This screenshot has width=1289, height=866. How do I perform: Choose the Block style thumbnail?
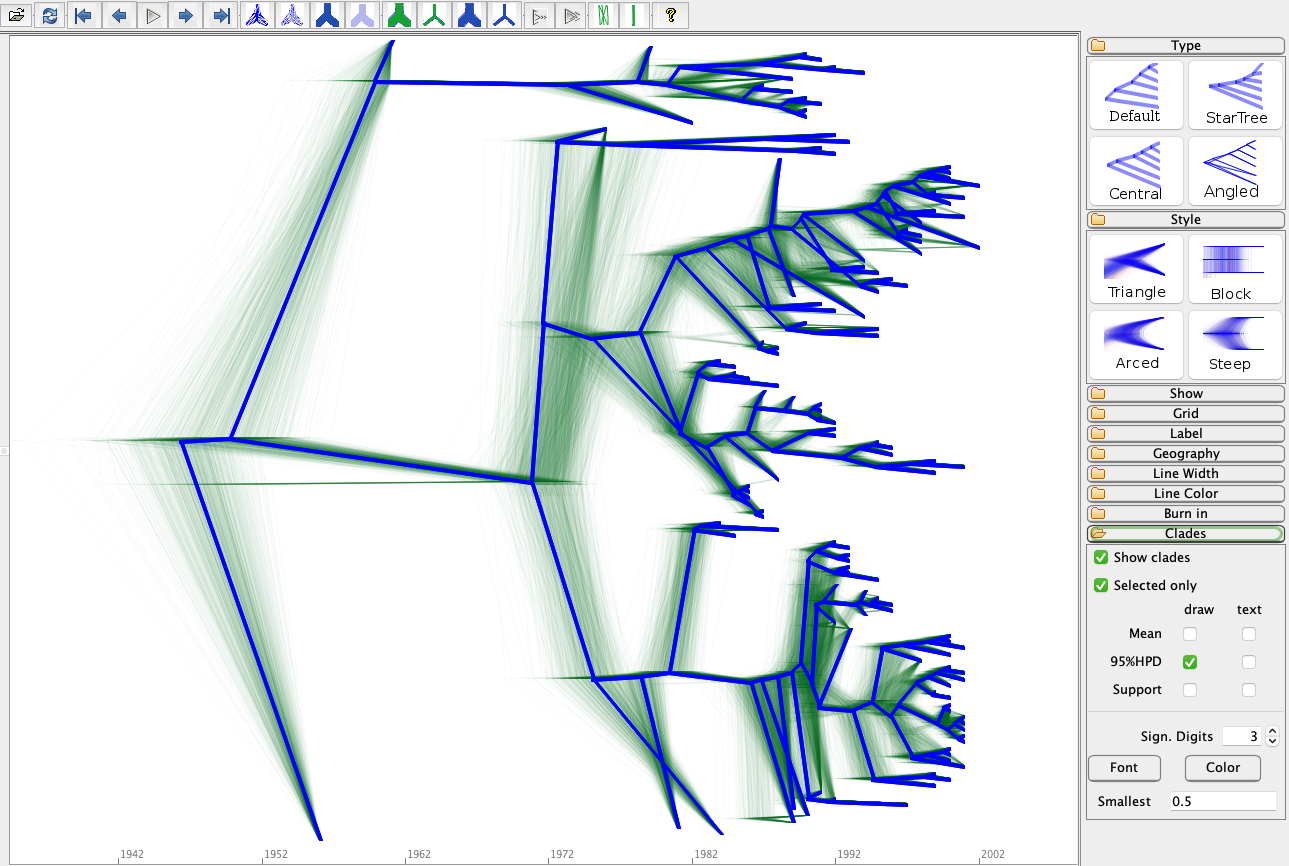pyautogui.click(x=1235, y=270)
